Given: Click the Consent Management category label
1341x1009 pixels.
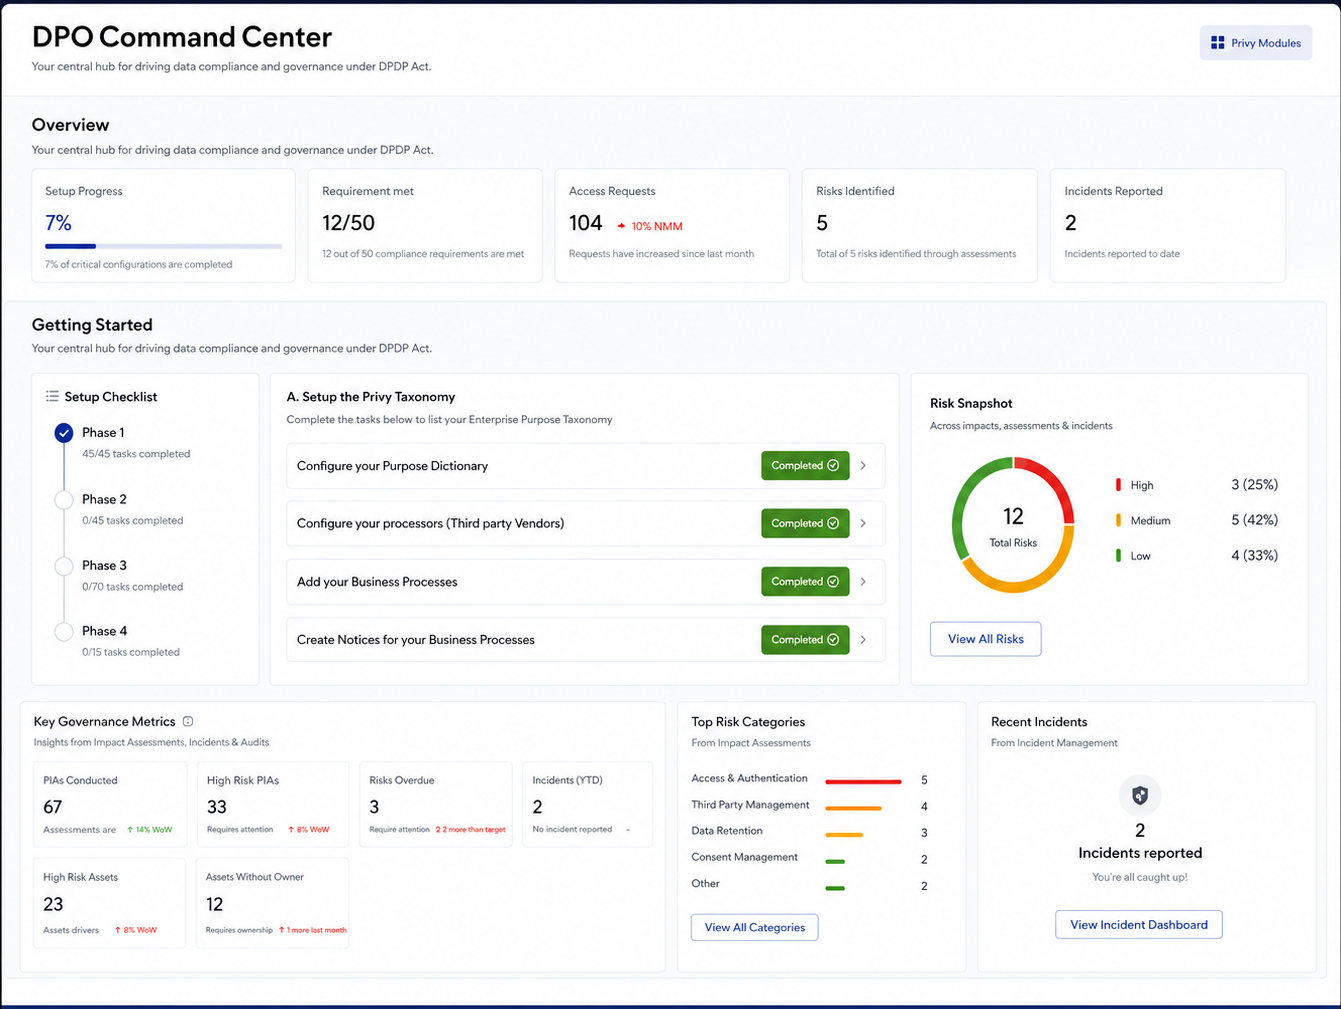Looking at the screenshot, I should [x=745, y=857].
